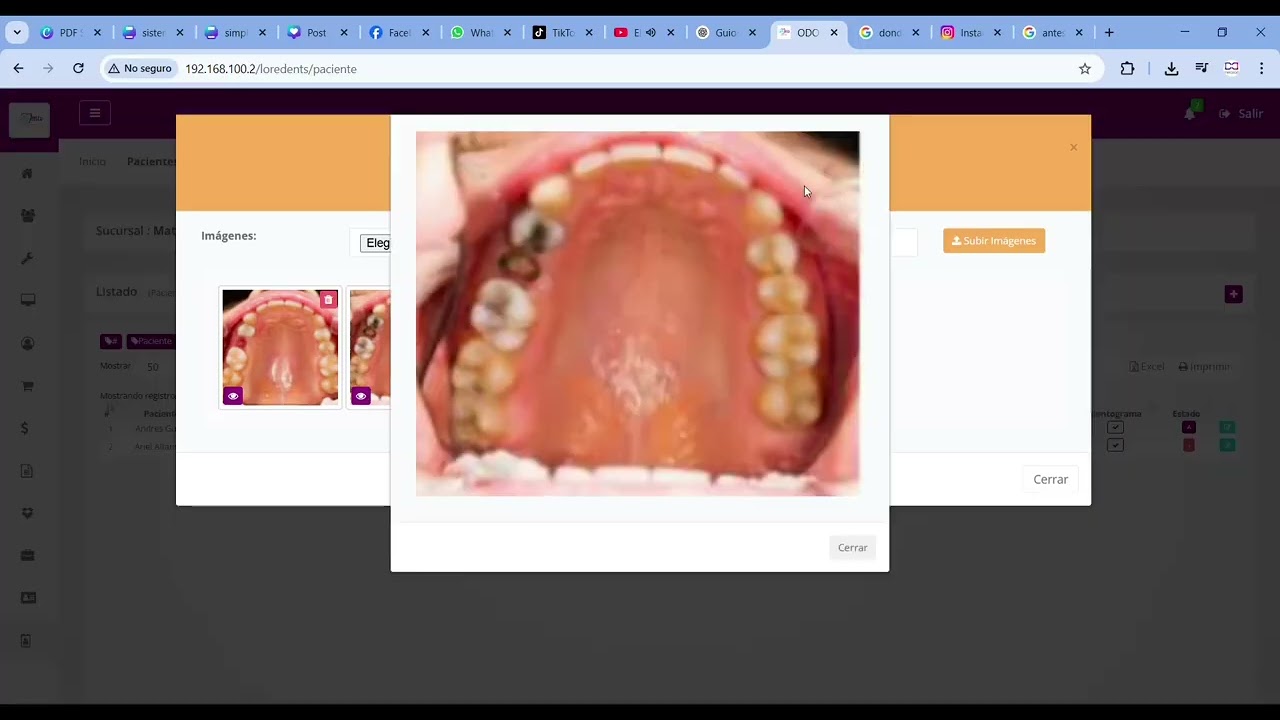Switch to the Facebook browser tab

tap(398, 33)
